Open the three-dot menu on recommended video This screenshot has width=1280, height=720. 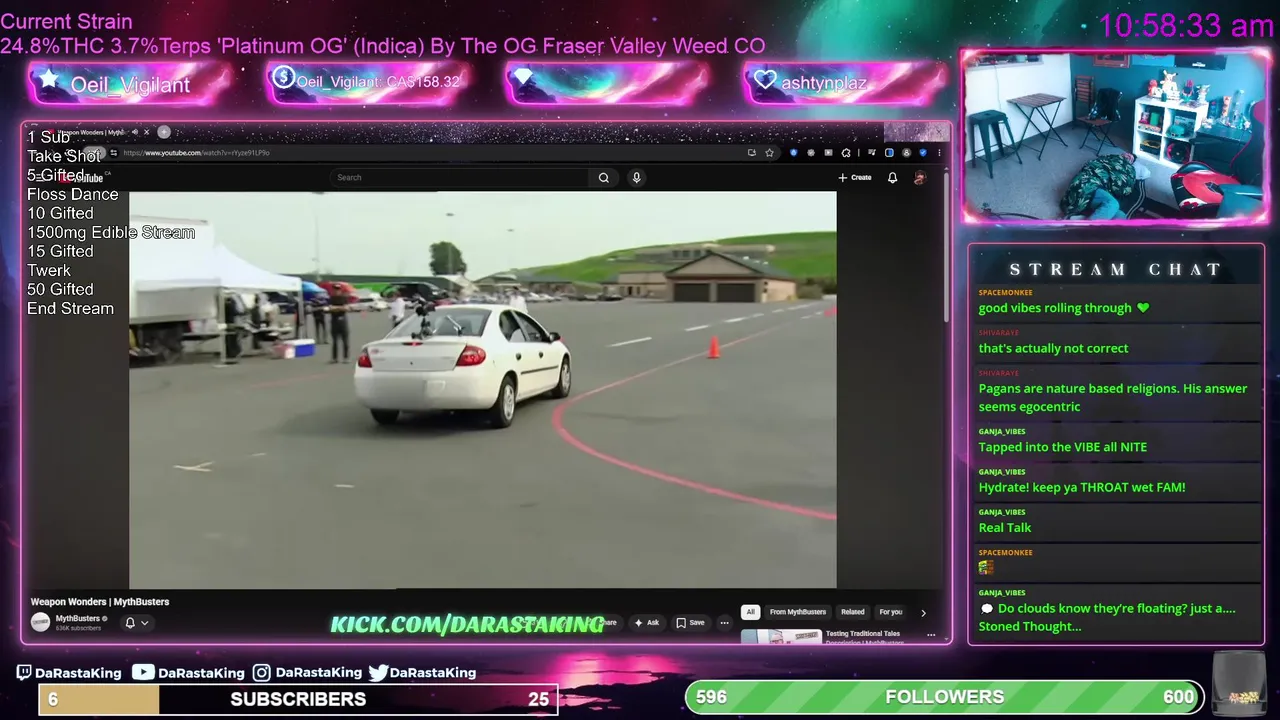click(931, 634)
